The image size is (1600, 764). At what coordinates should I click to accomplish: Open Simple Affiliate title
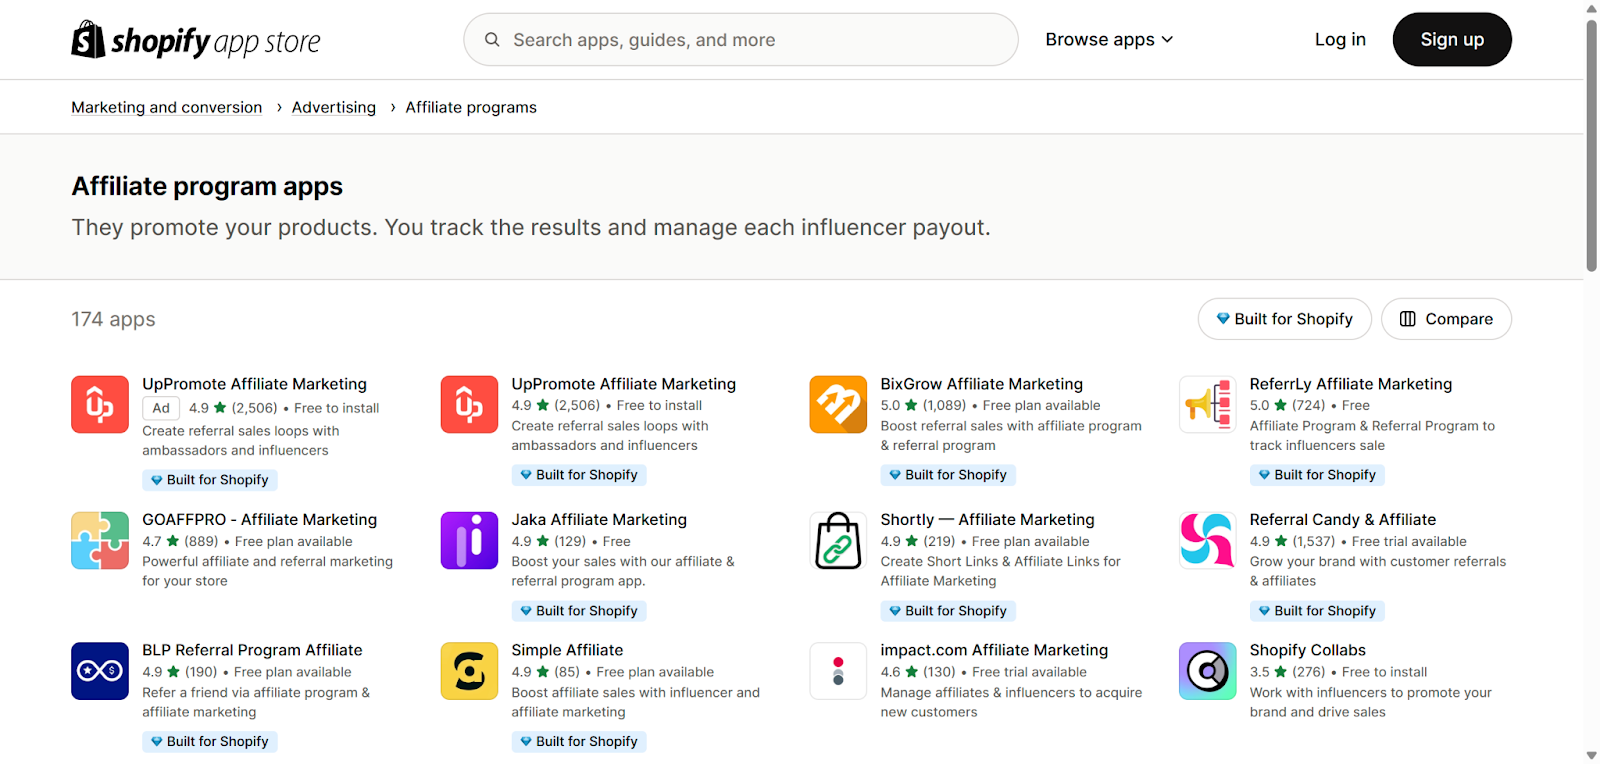[x=567, y=650]
